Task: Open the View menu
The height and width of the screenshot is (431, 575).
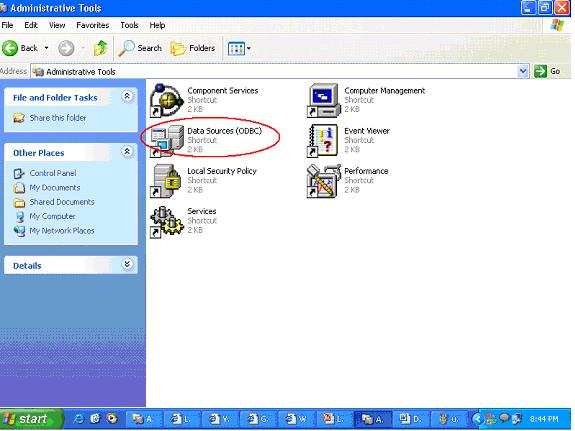Action: [x=57, y=25]
